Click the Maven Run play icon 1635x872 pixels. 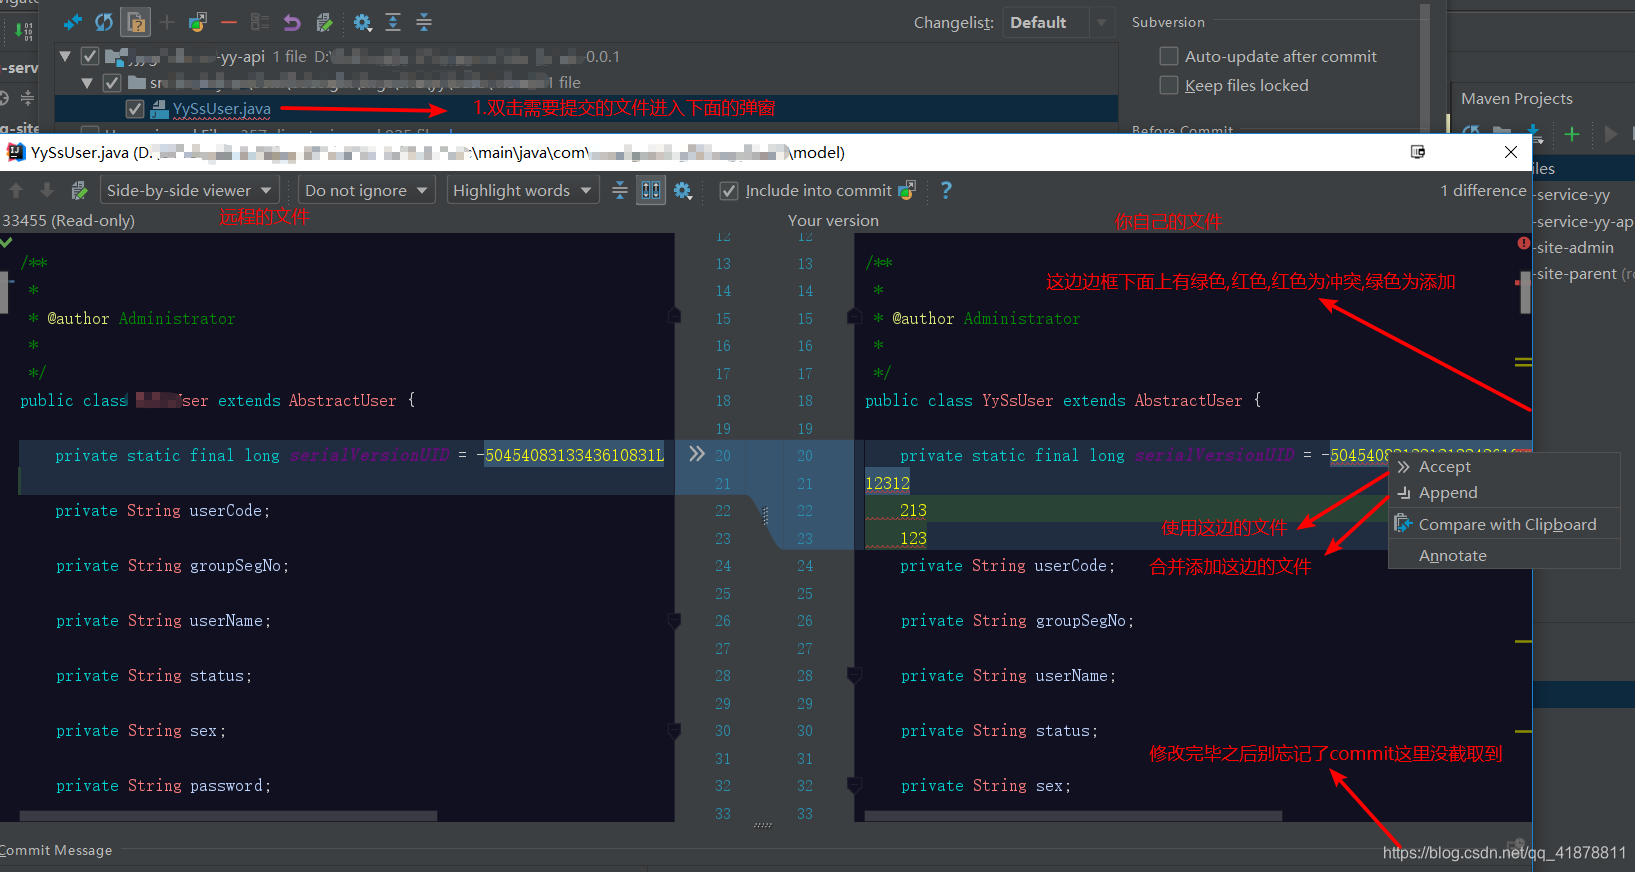tap(1610, 133)
